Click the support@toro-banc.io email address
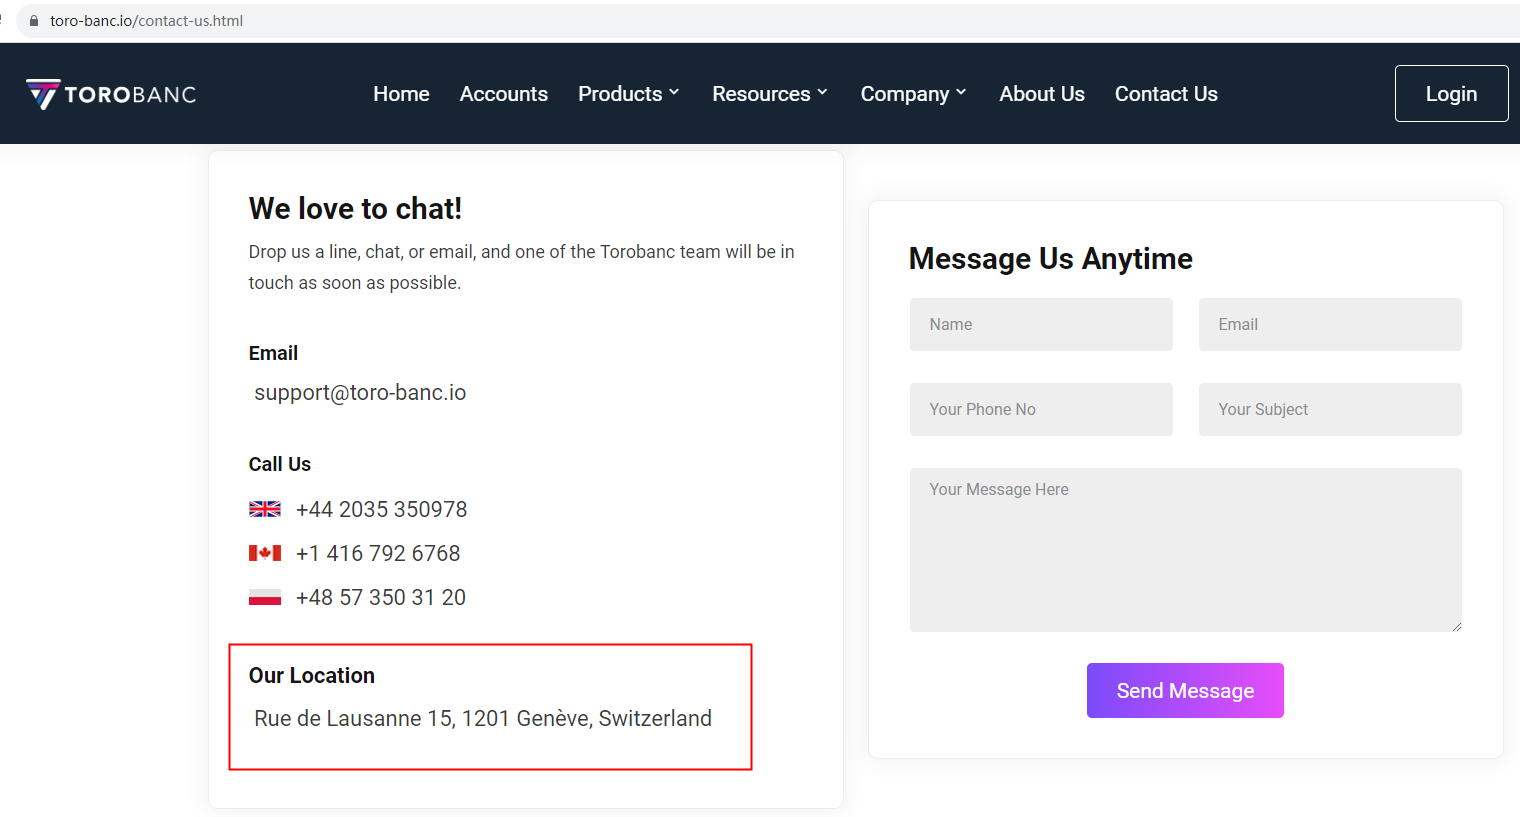This screenshot has width=1520, height=817. [x=360, y=393]
